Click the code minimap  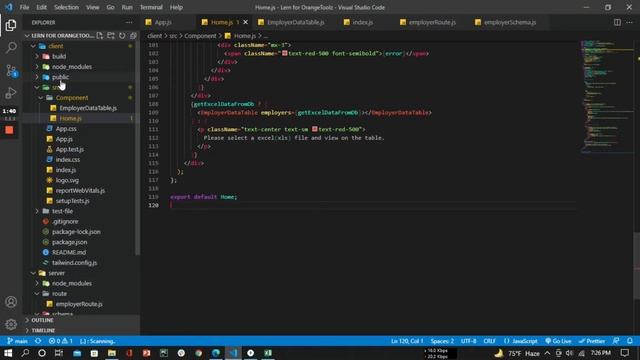tap(606, 96)
